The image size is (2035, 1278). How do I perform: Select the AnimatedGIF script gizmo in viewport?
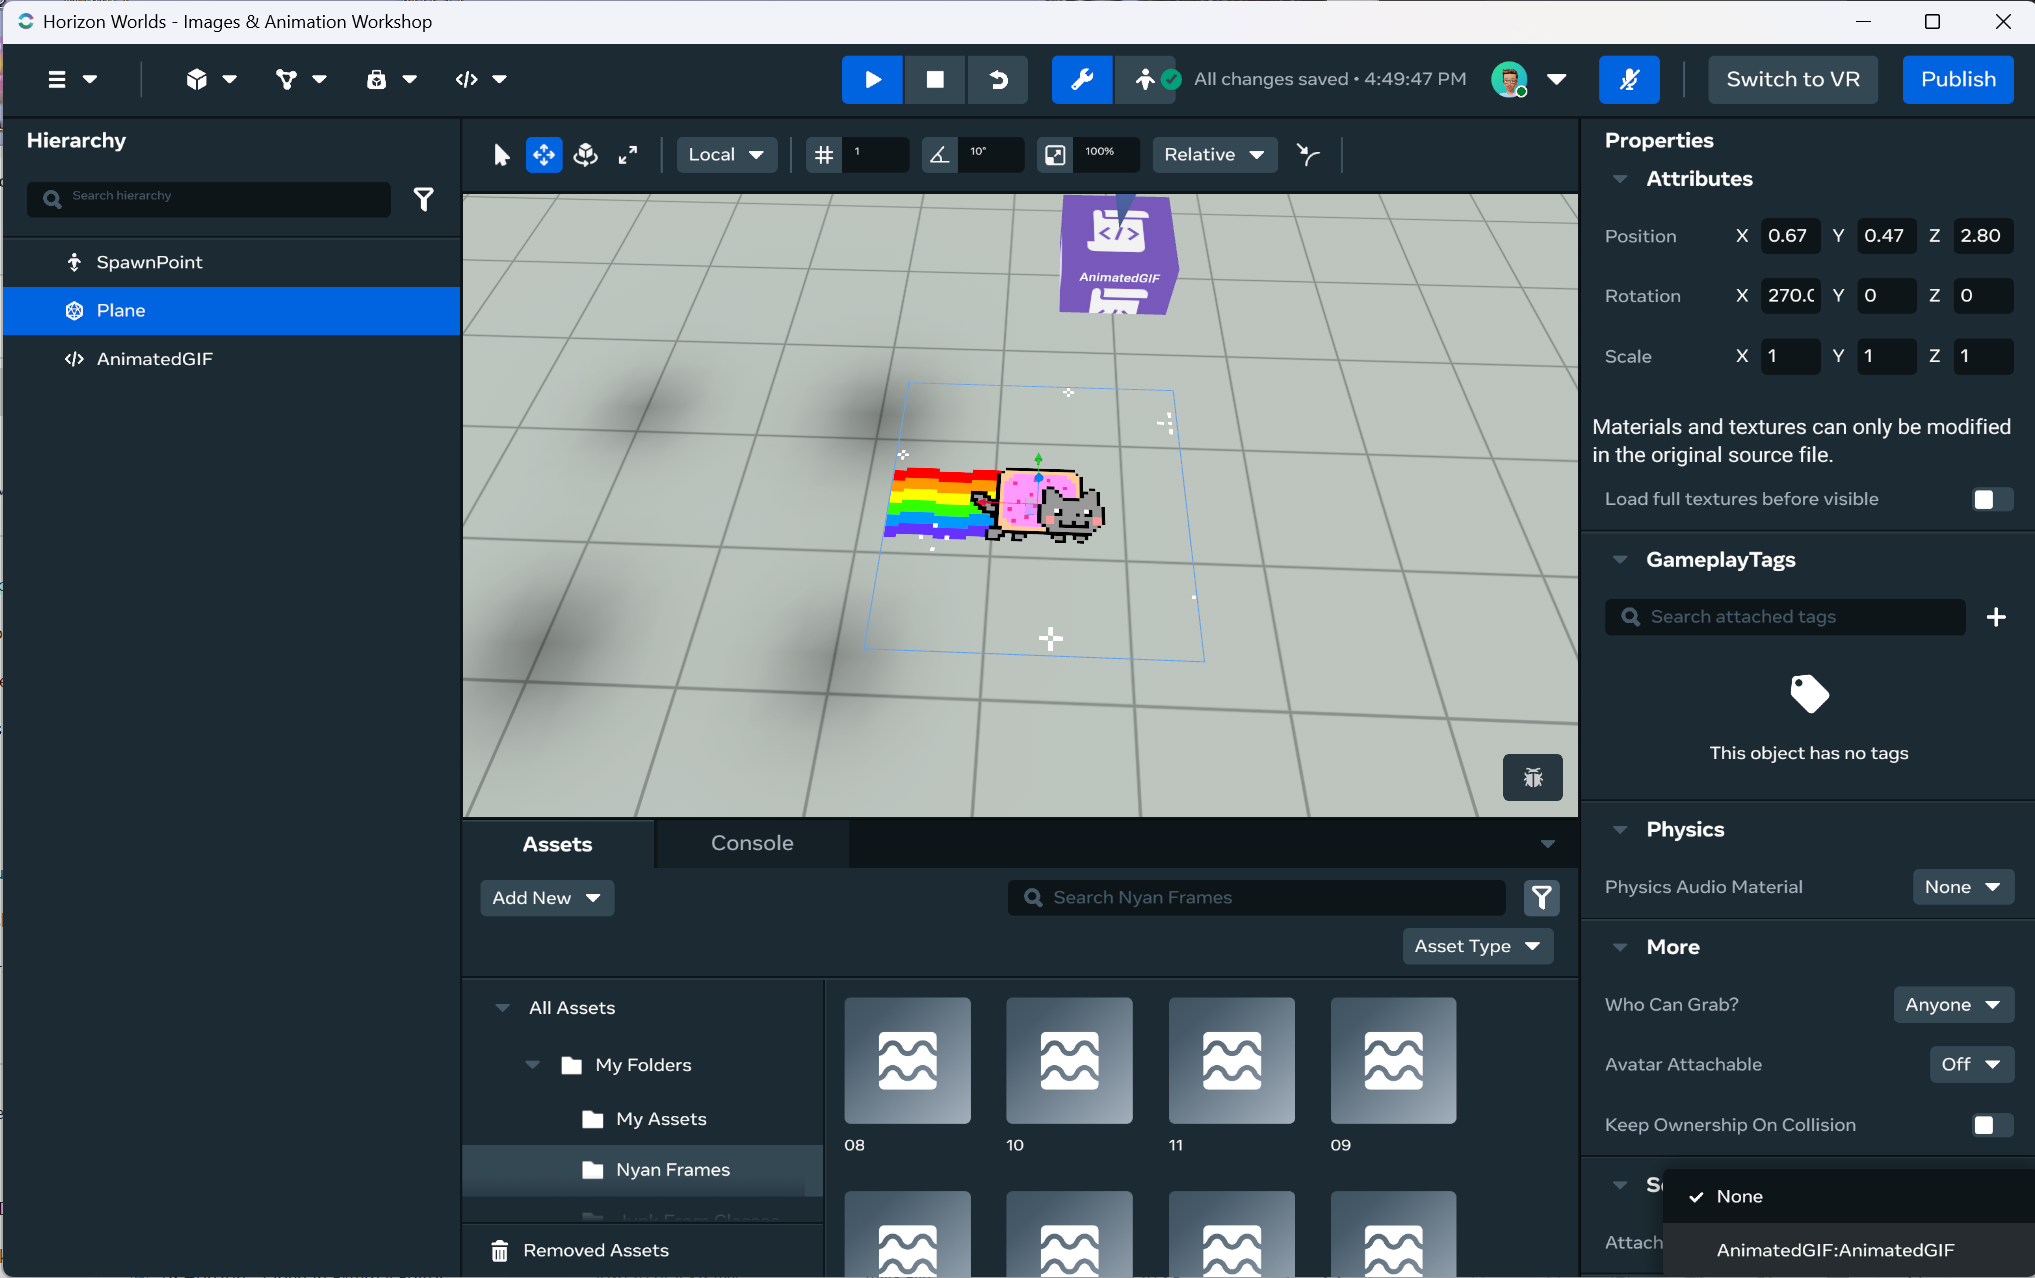pos(1119,255)
